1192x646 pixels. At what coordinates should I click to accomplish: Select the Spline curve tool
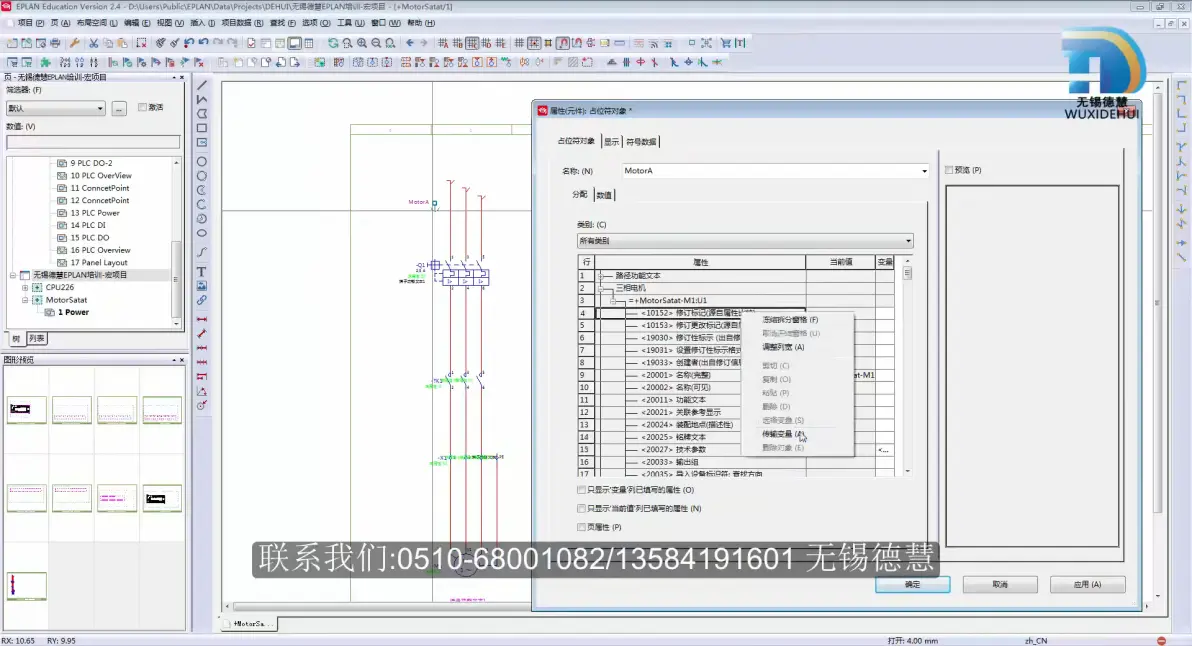pos(202,252)
